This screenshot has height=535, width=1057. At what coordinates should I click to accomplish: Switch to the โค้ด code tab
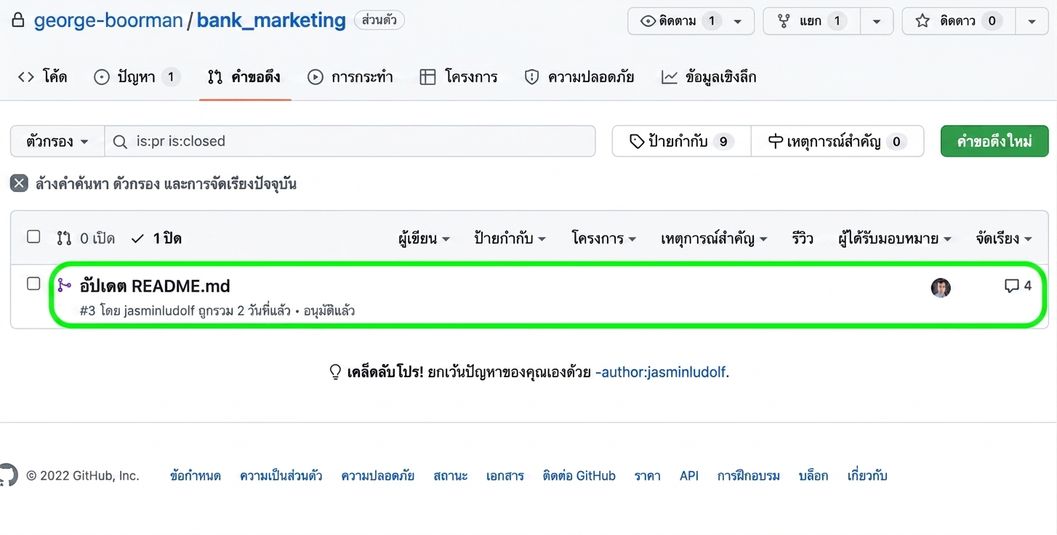point(42,77)
